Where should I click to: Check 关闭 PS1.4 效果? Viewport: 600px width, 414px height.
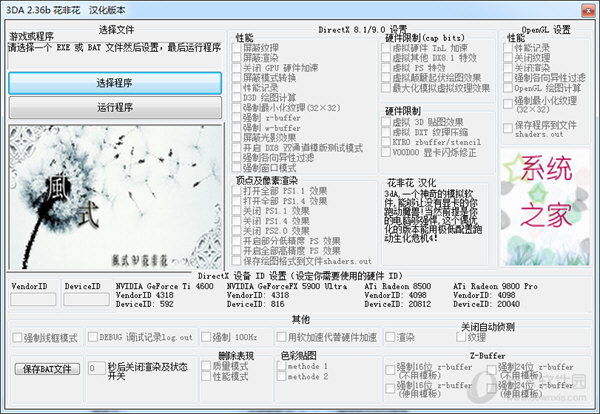236,221
